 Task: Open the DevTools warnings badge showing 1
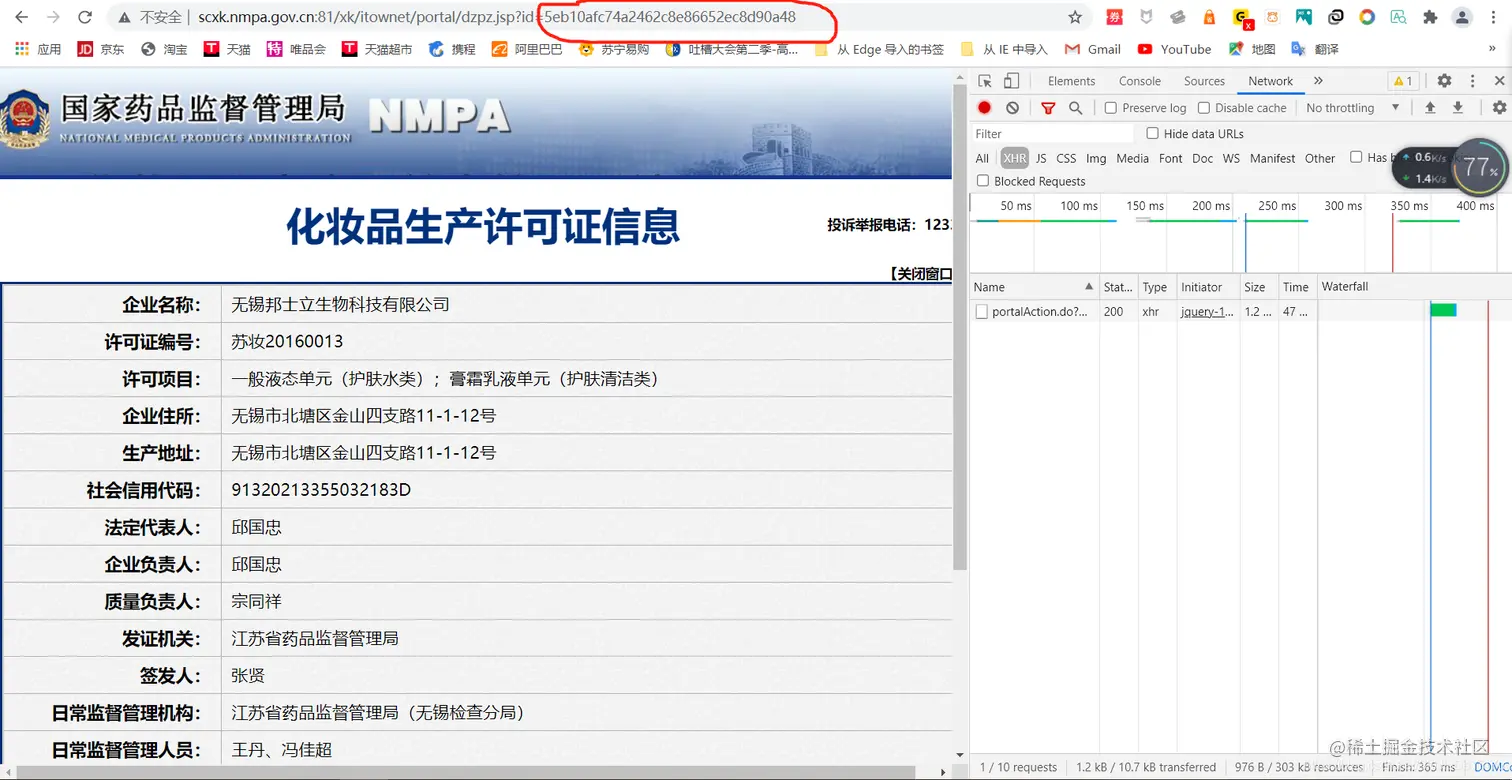(x=1402, y=81)
